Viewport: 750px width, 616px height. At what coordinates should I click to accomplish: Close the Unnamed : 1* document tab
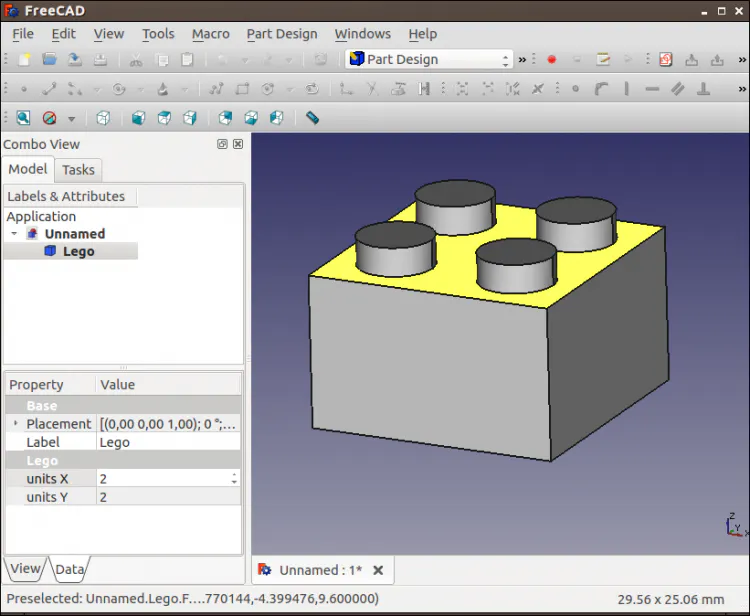pyautogui.click(x=378, y=570)
